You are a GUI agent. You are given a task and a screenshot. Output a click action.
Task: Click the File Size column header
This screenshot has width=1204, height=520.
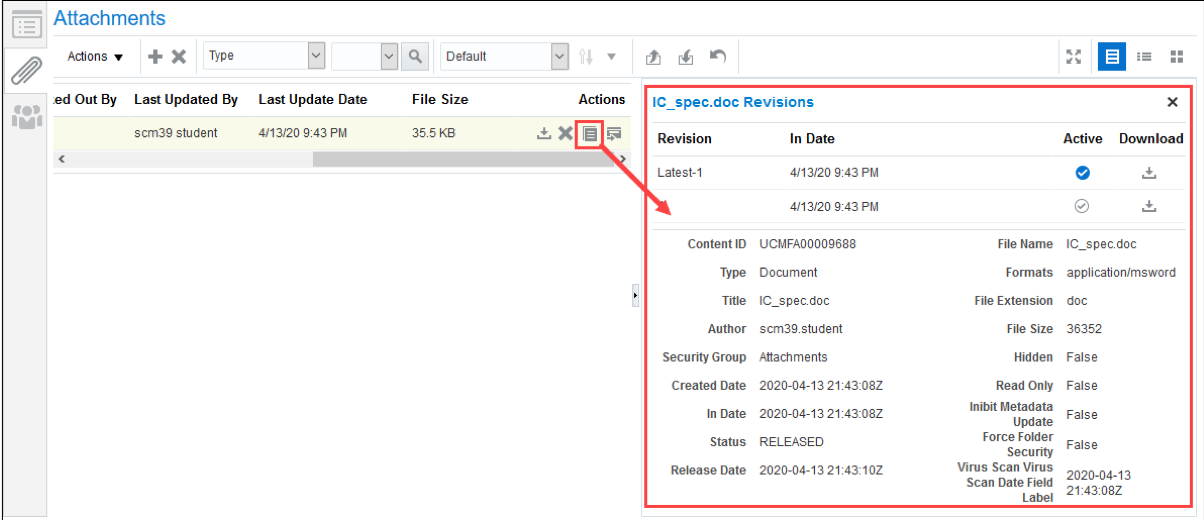click(x=440, y=99)
